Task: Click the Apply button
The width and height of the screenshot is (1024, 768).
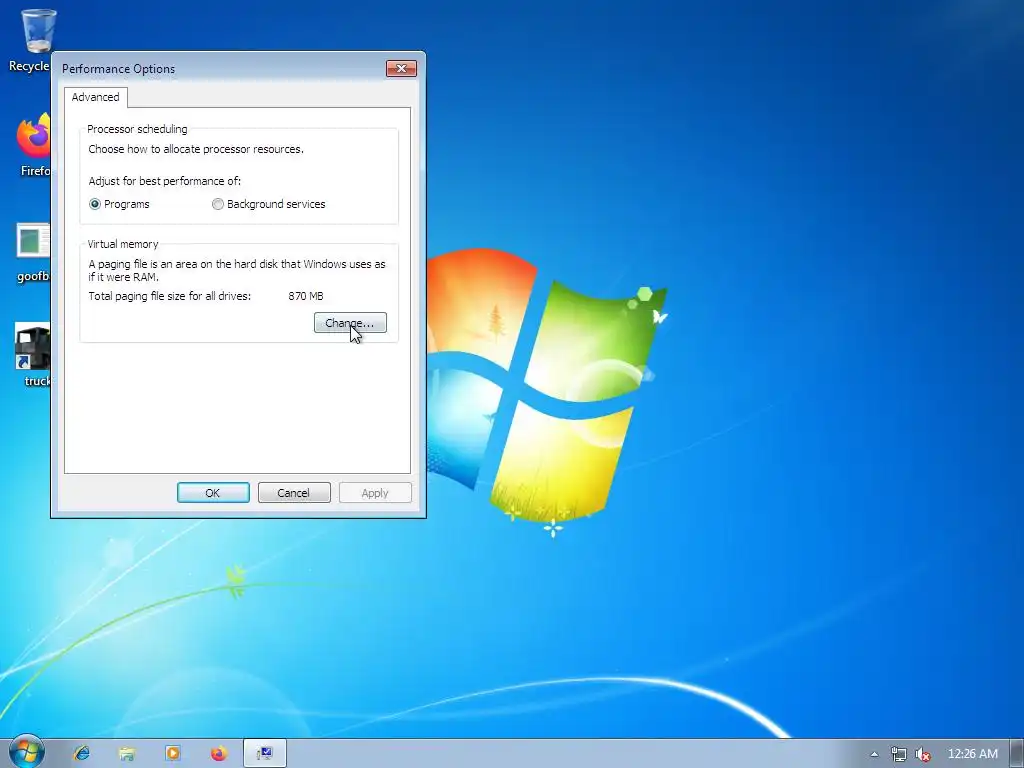Action: click(375, 493)
